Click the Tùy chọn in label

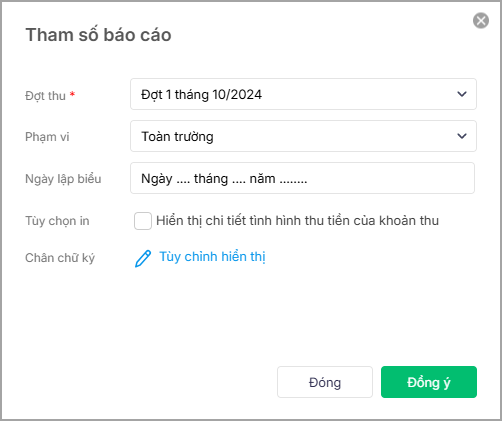pyautogui.click(x=57, y=221)
